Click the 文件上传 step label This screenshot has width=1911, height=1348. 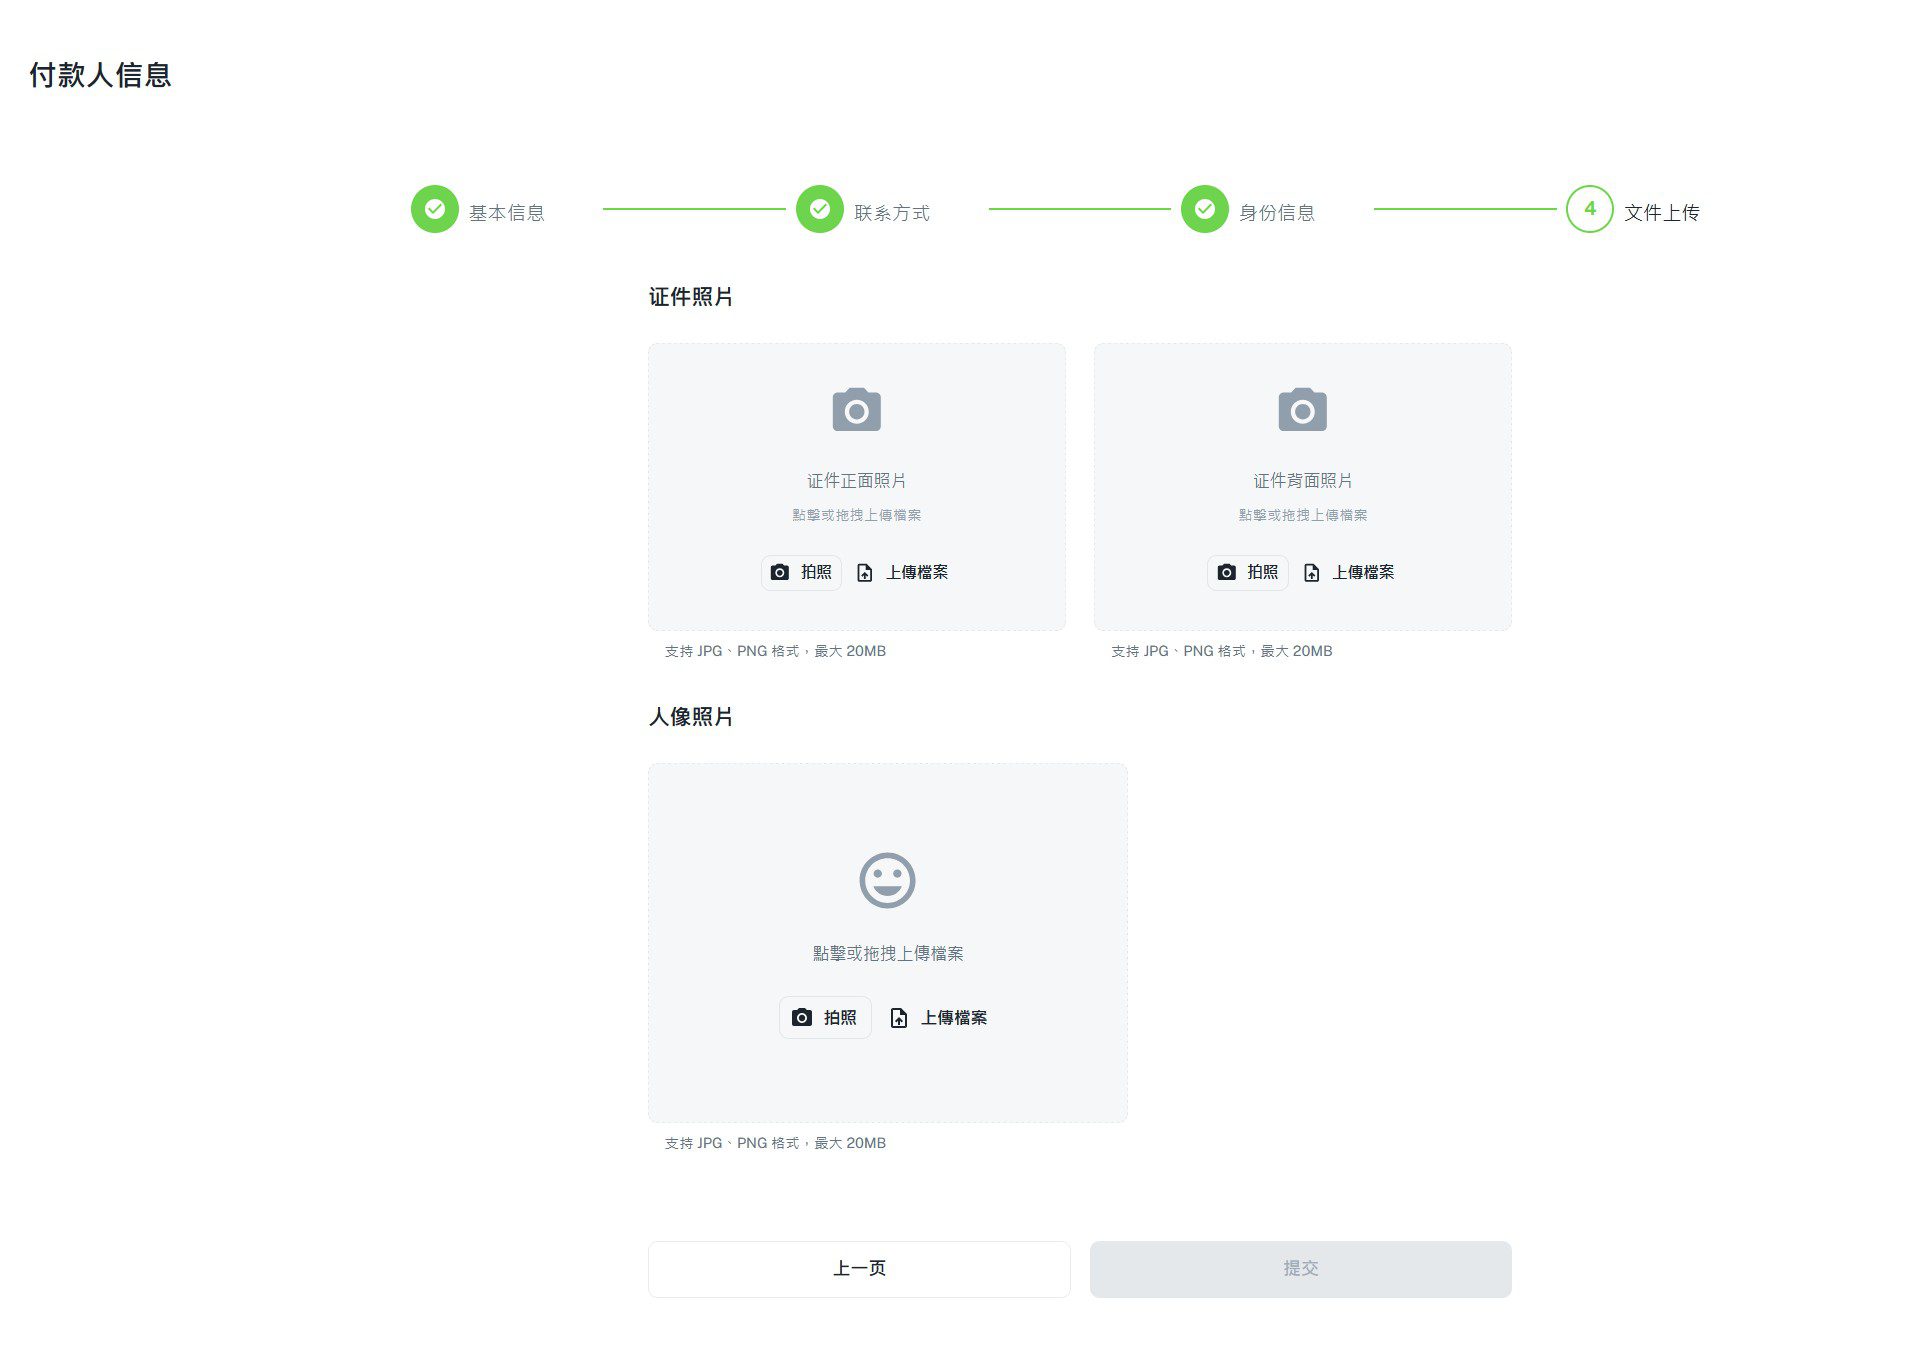[x=1662, y=213]
